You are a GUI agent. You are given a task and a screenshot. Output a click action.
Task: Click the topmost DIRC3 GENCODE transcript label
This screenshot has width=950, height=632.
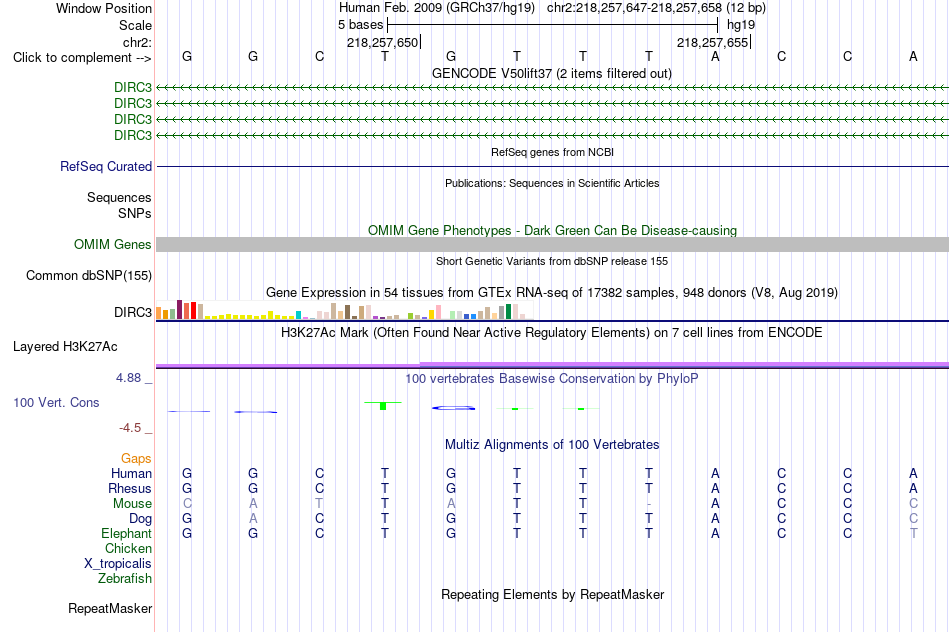click(133, 87)
